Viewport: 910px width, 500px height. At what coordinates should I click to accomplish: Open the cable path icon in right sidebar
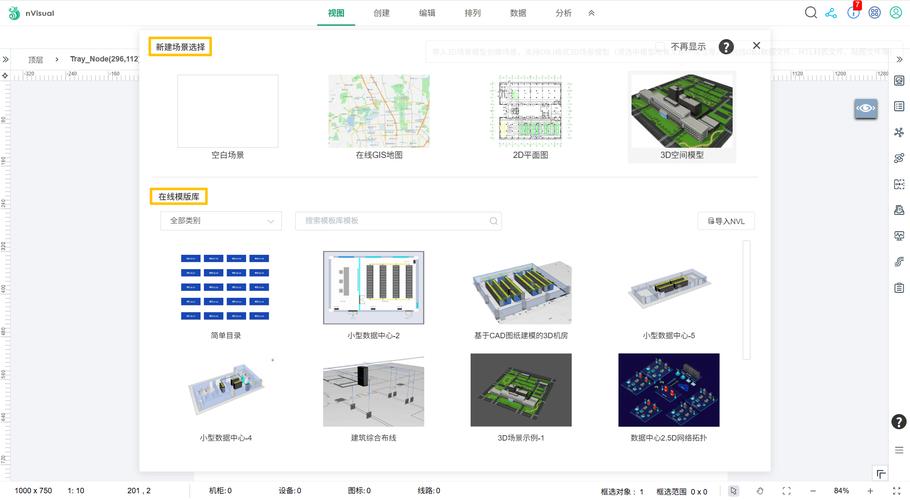899,262
